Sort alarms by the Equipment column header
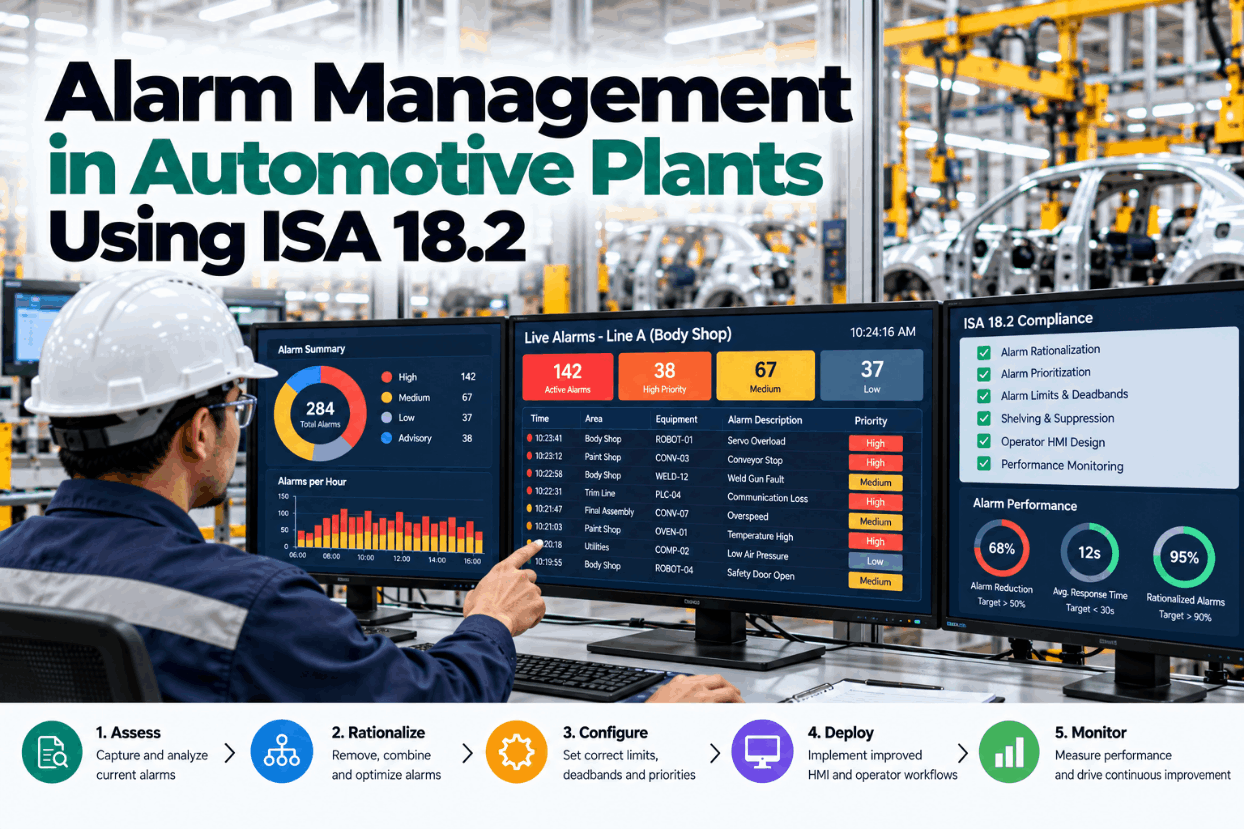 677,420
